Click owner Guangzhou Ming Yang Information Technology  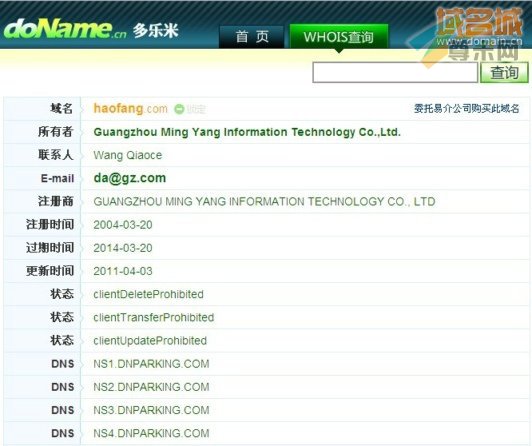point(247,132)
